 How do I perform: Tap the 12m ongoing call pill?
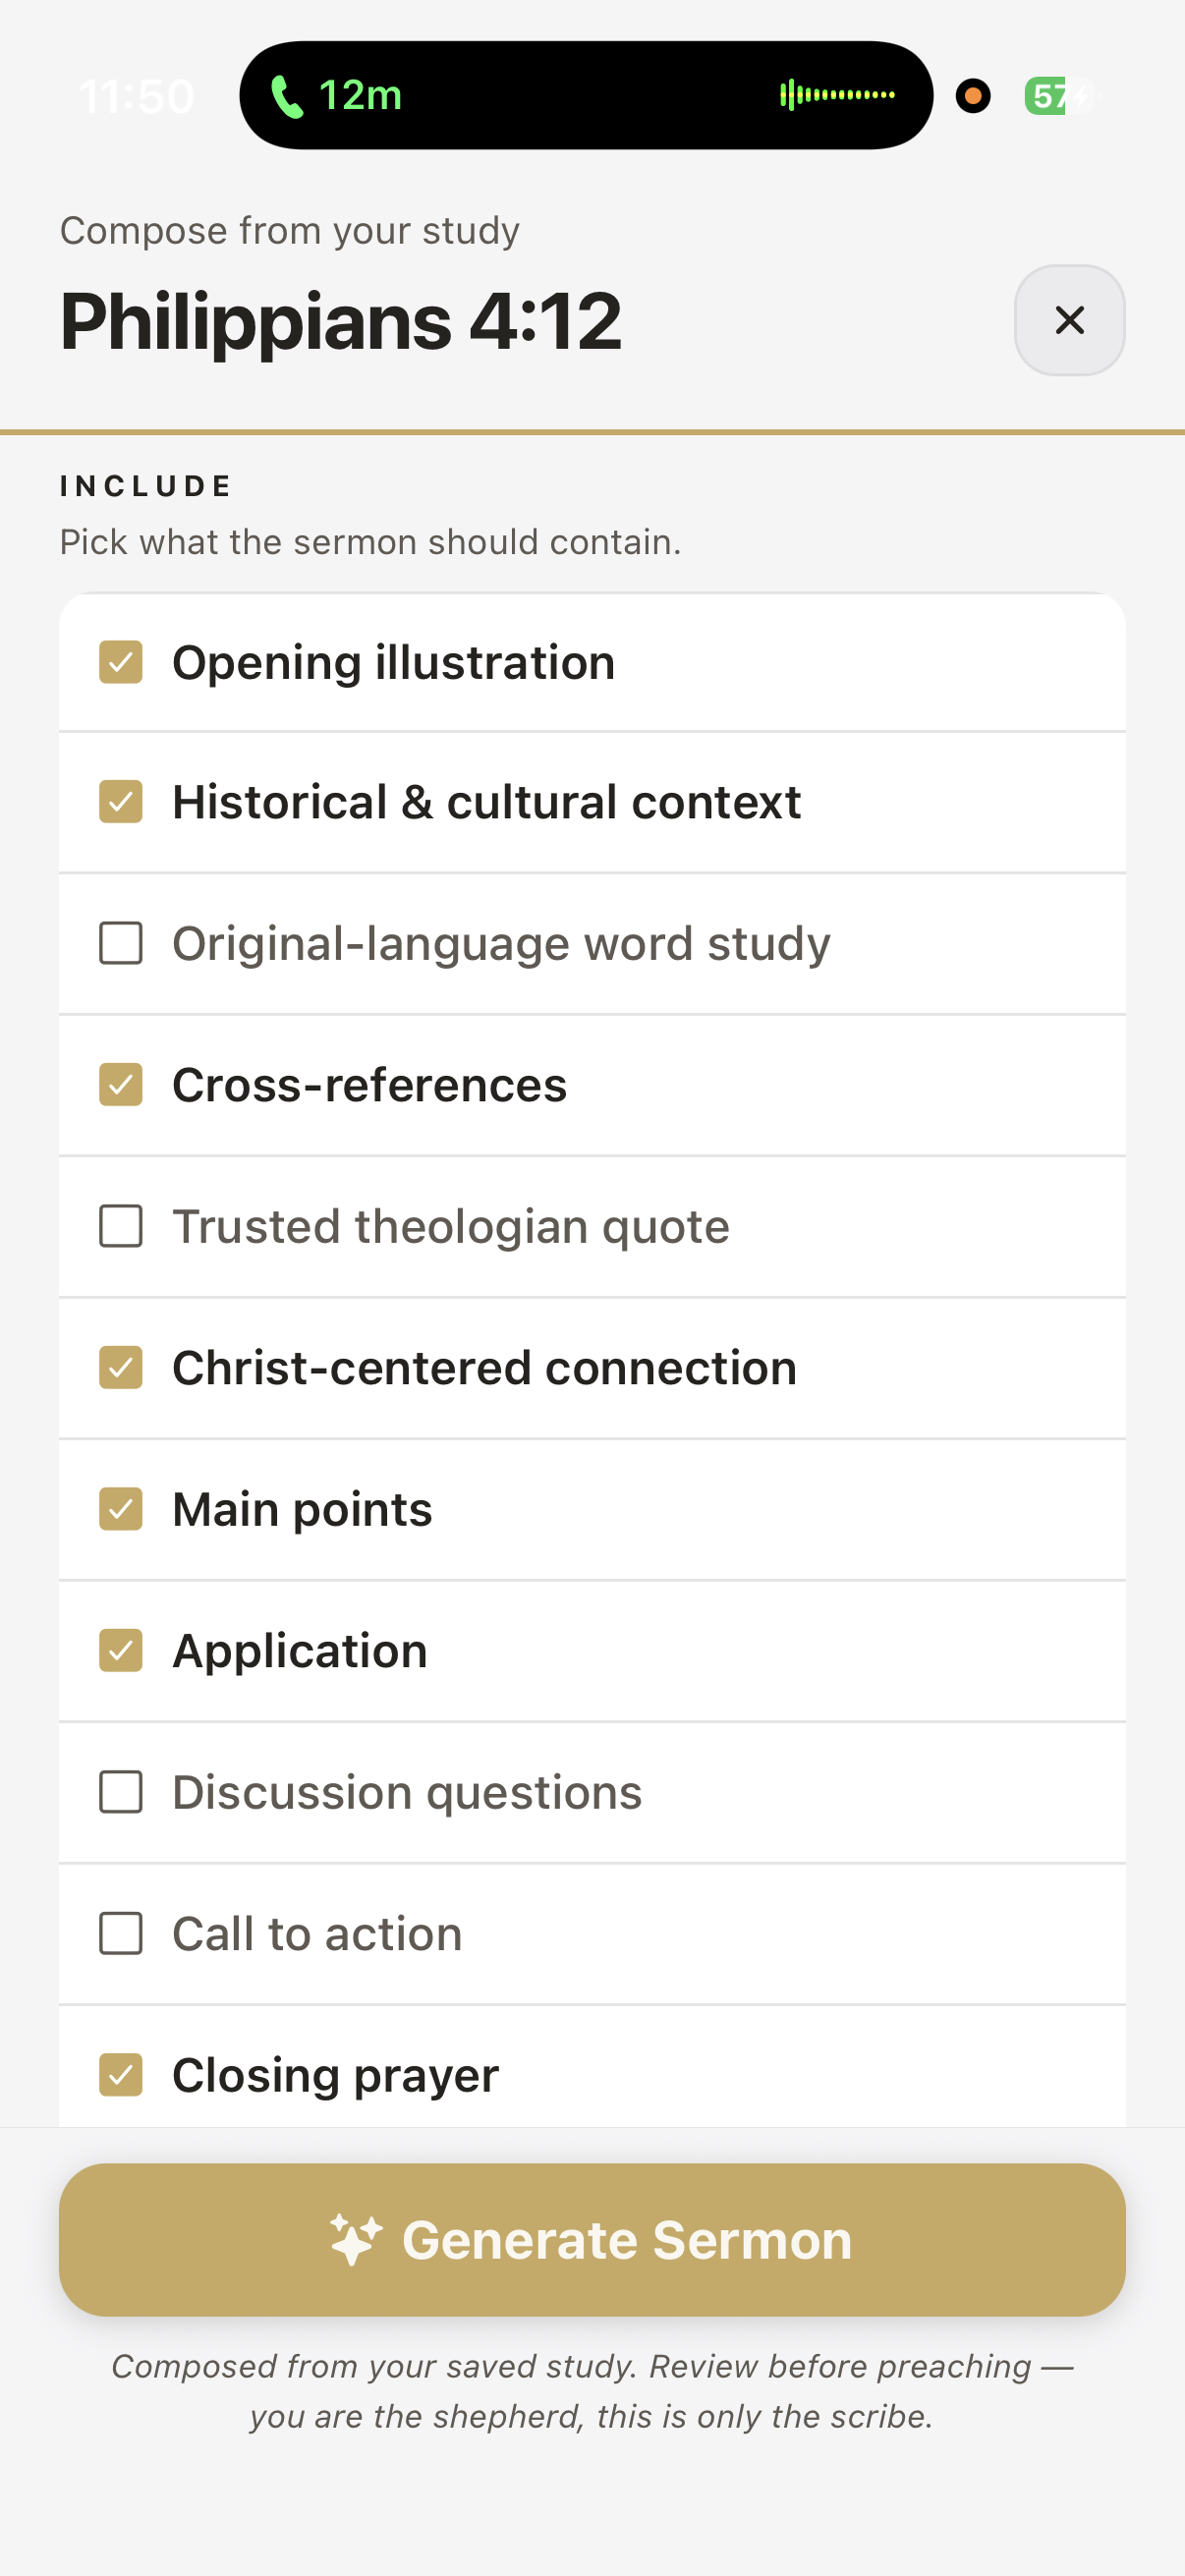[x=585, y=96]
